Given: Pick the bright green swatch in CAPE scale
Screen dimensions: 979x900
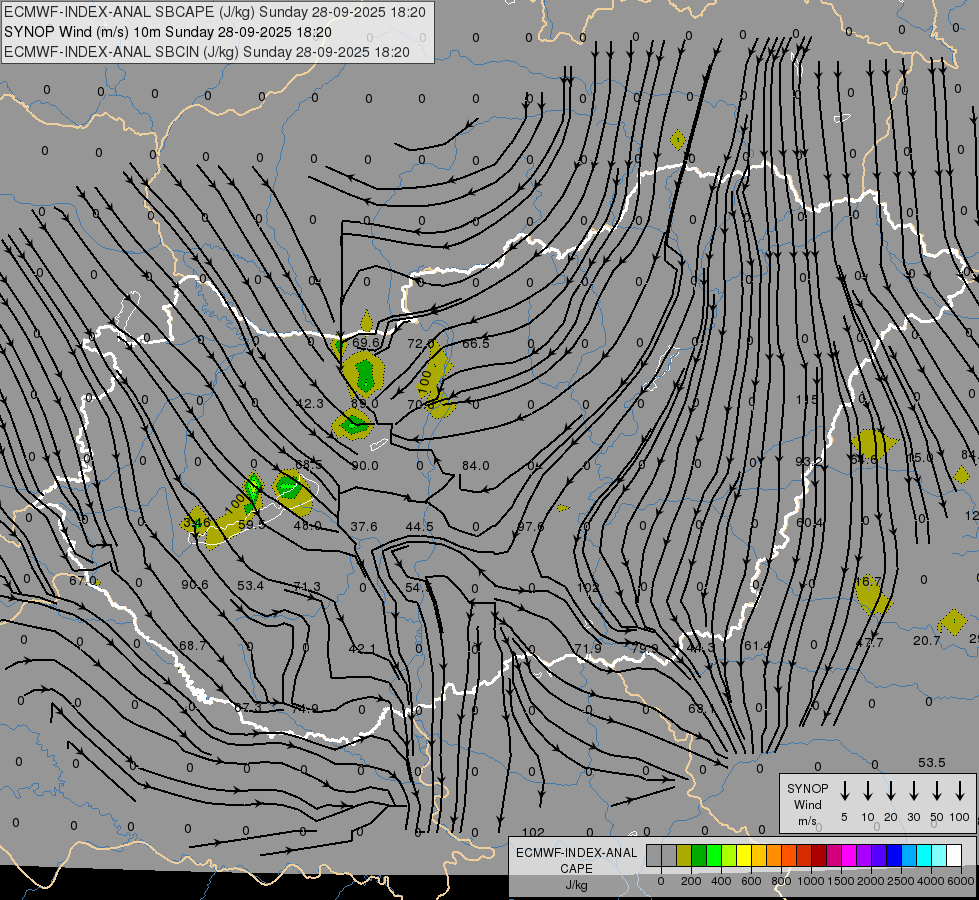Looking at the screenshot, I should tap(714, 856).
